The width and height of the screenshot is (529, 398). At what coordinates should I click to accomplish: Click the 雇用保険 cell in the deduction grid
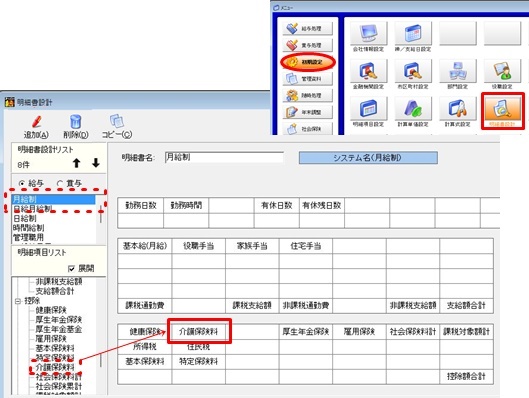[x=359, y=332]
